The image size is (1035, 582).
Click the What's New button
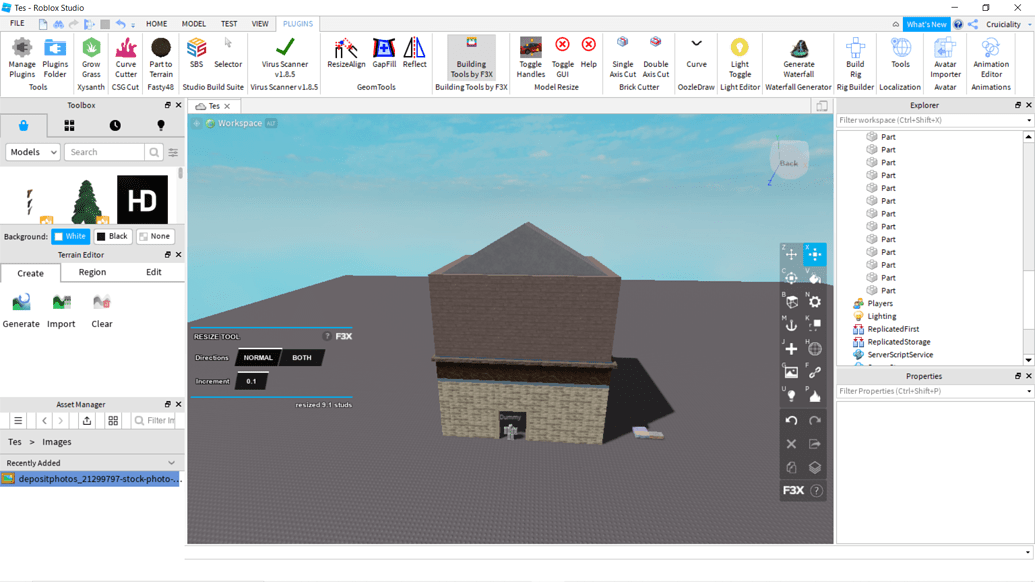926,24
